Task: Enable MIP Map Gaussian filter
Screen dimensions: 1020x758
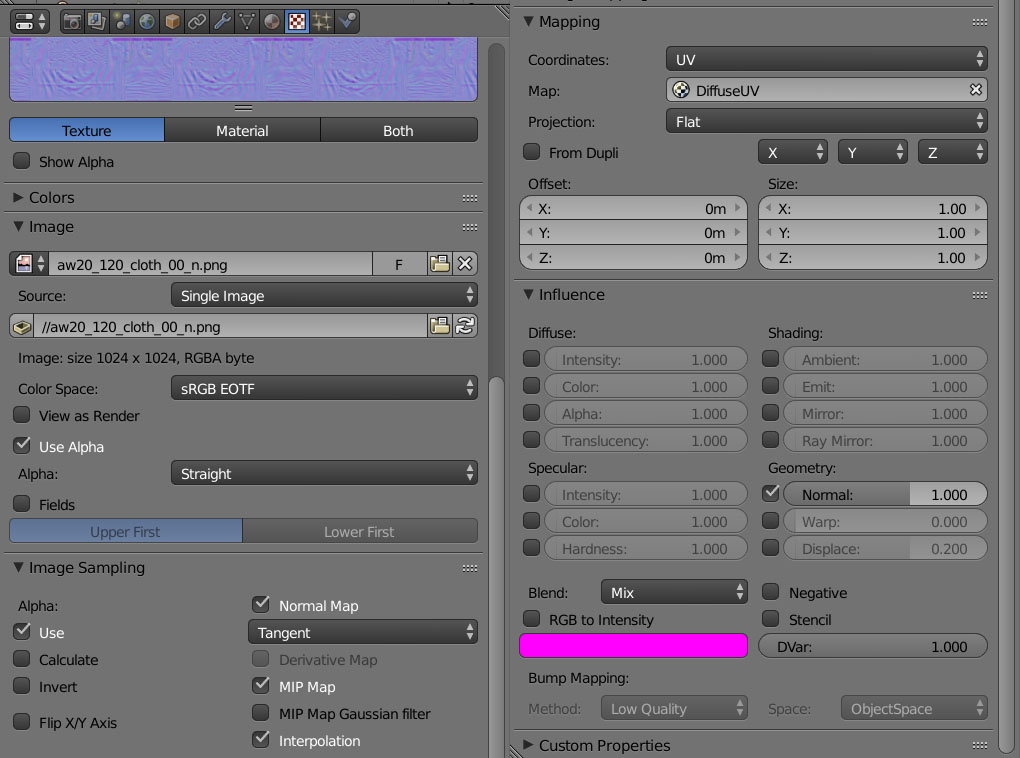Action: [261, 712]
